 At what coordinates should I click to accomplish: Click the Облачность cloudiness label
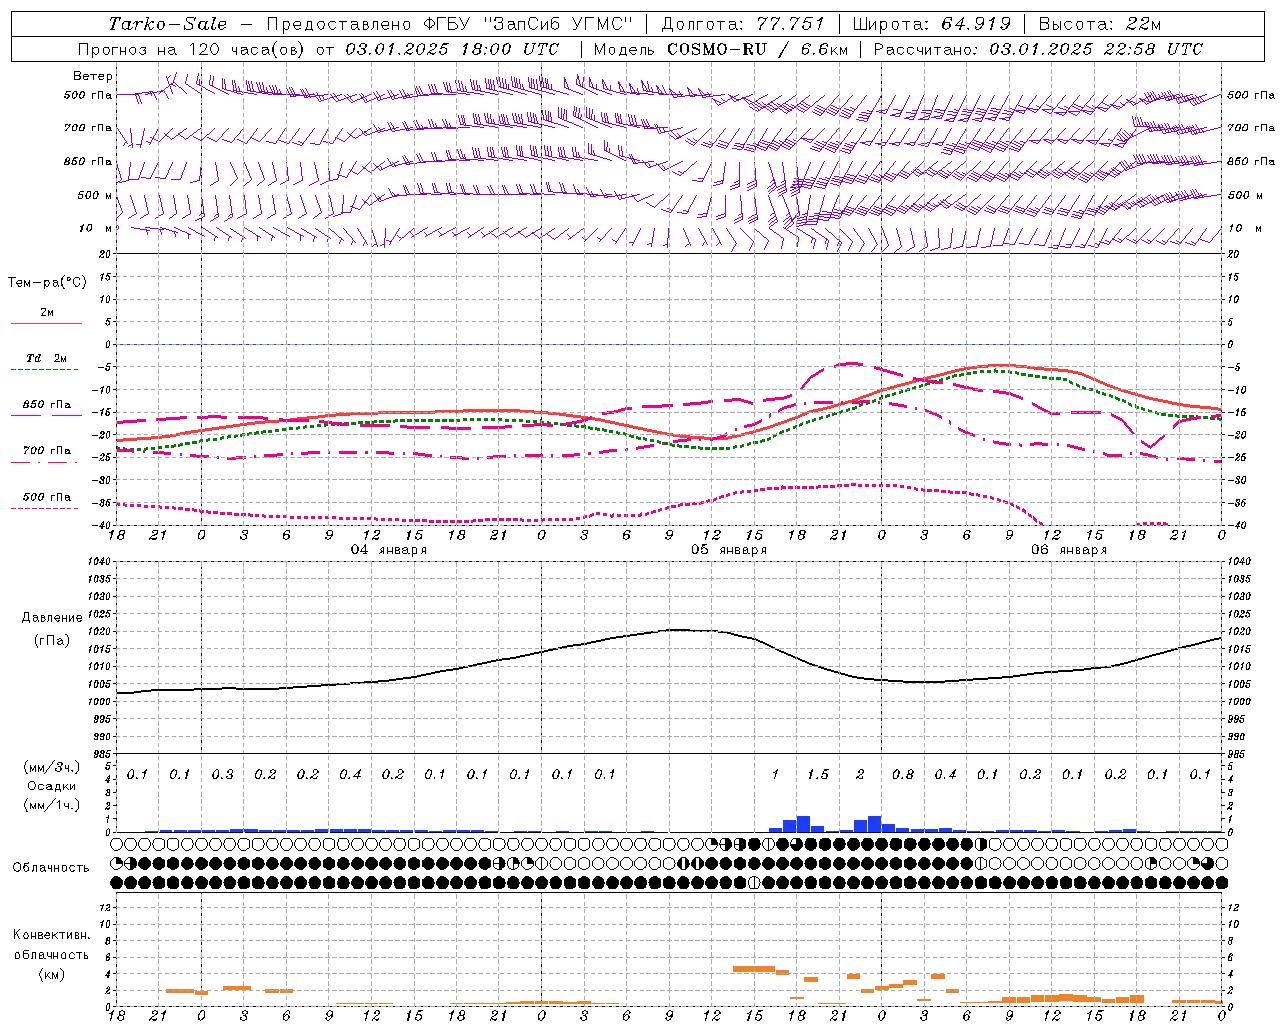click(51, 868)
